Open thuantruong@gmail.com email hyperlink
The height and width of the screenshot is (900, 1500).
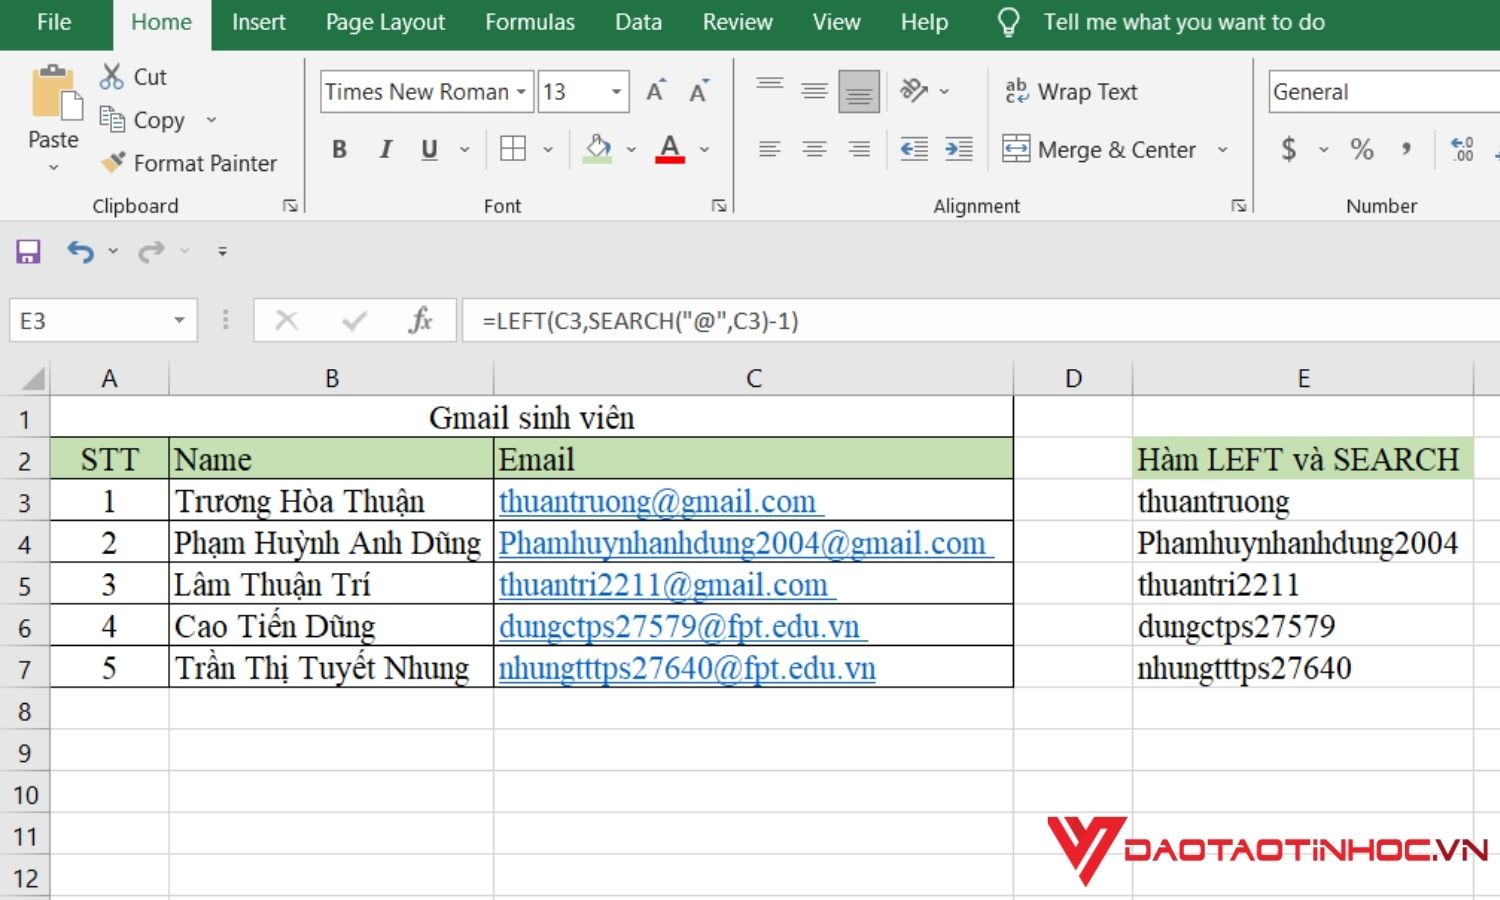[x=655, y=500]
